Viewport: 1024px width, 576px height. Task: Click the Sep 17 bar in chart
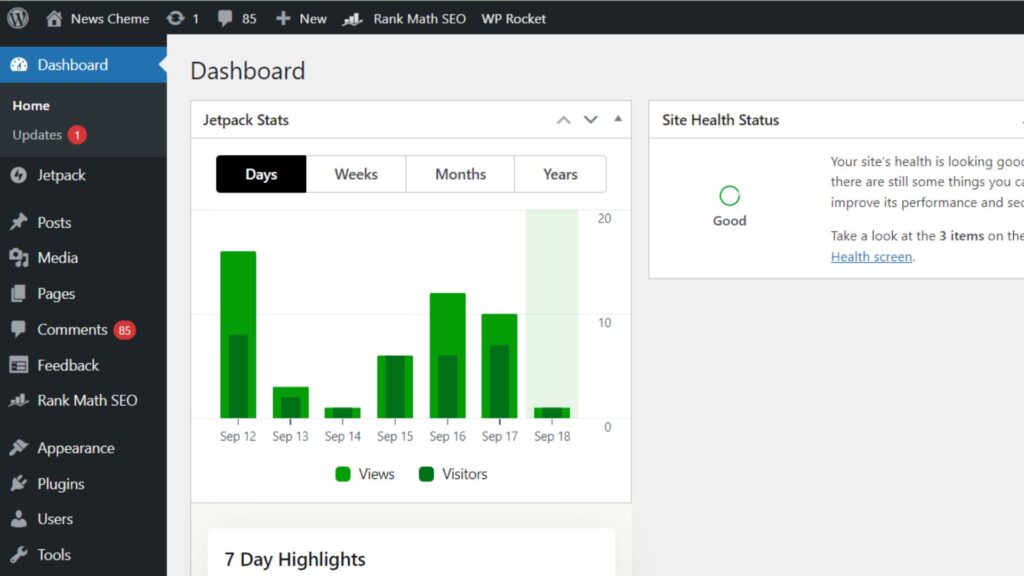pos(500,366)
